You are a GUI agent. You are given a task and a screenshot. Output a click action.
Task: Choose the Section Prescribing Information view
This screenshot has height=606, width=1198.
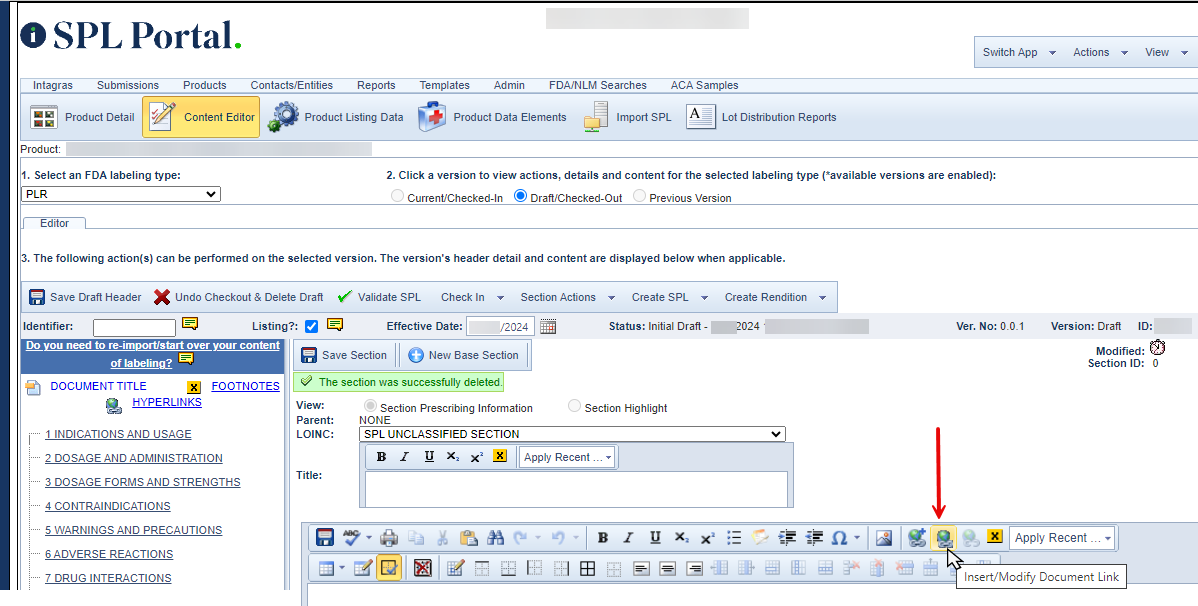(x=371, y=407)
